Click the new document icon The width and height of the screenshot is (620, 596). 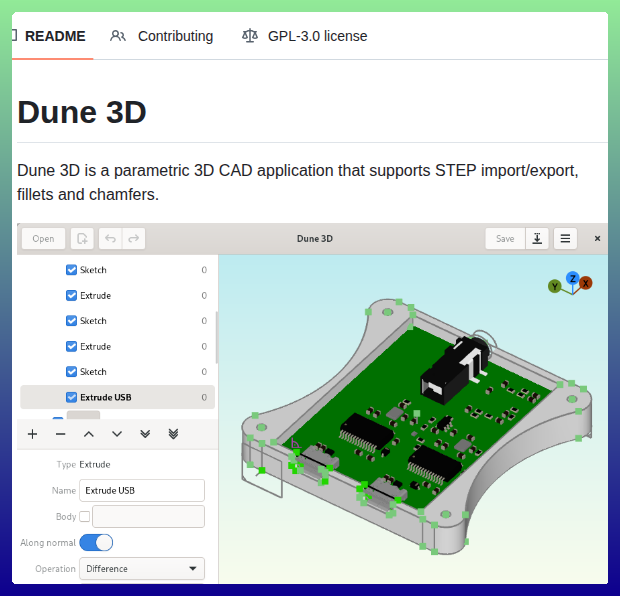click(x=82, y=238)
